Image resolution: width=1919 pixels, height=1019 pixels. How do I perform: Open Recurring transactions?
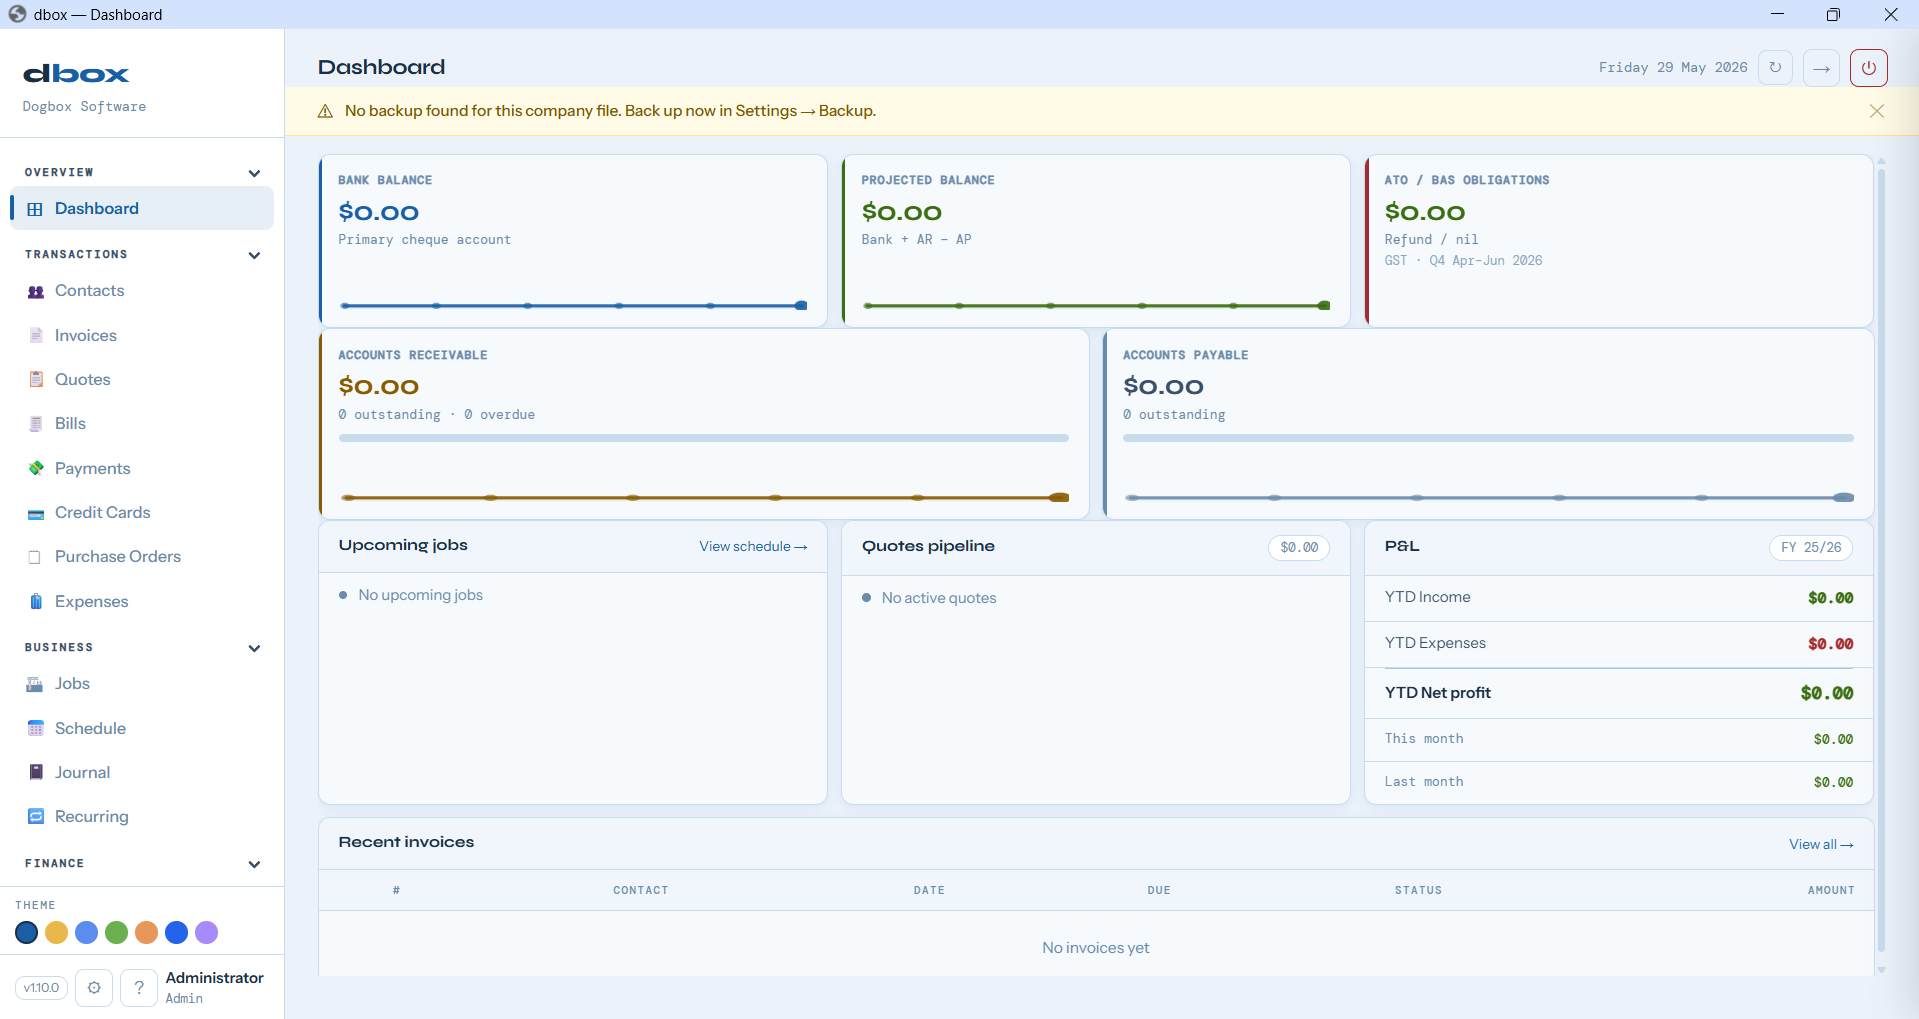142,816
